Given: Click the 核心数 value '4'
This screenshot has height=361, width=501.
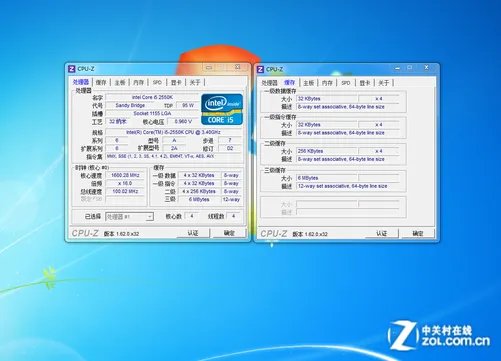Looking at the screenshot, I should point(192,216).
